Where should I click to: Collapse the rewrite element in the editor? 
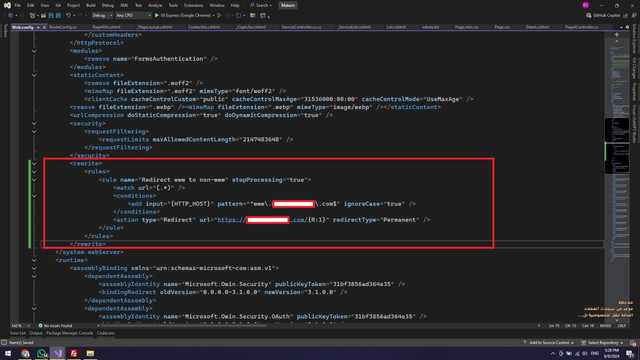pos(34,164)
